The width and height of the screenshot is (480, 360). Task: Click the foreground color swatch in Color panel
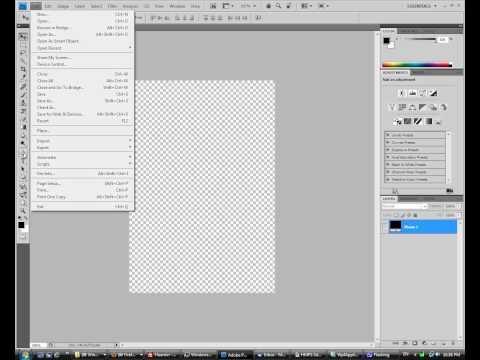click(x=386, y=41)
